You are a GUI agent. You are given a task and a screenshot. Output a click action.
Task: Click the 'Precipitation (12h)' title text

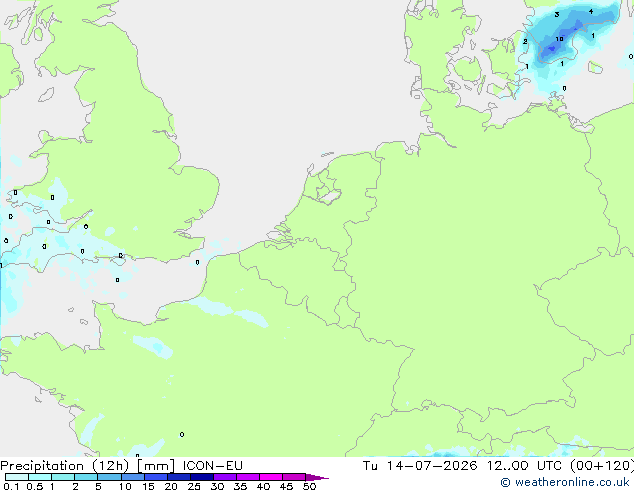click(65, 466)
